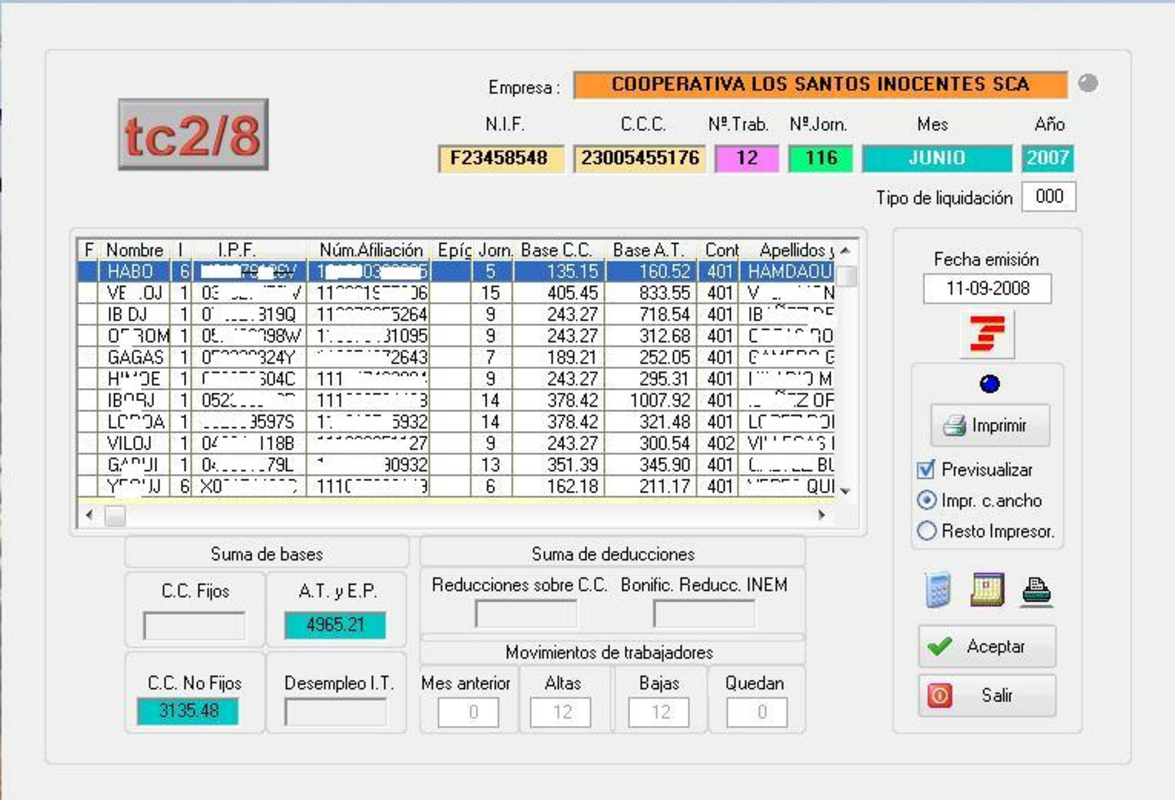Click the Base C.C. column header
Viewport: 1175px width, 800px height.
[559, 250]
